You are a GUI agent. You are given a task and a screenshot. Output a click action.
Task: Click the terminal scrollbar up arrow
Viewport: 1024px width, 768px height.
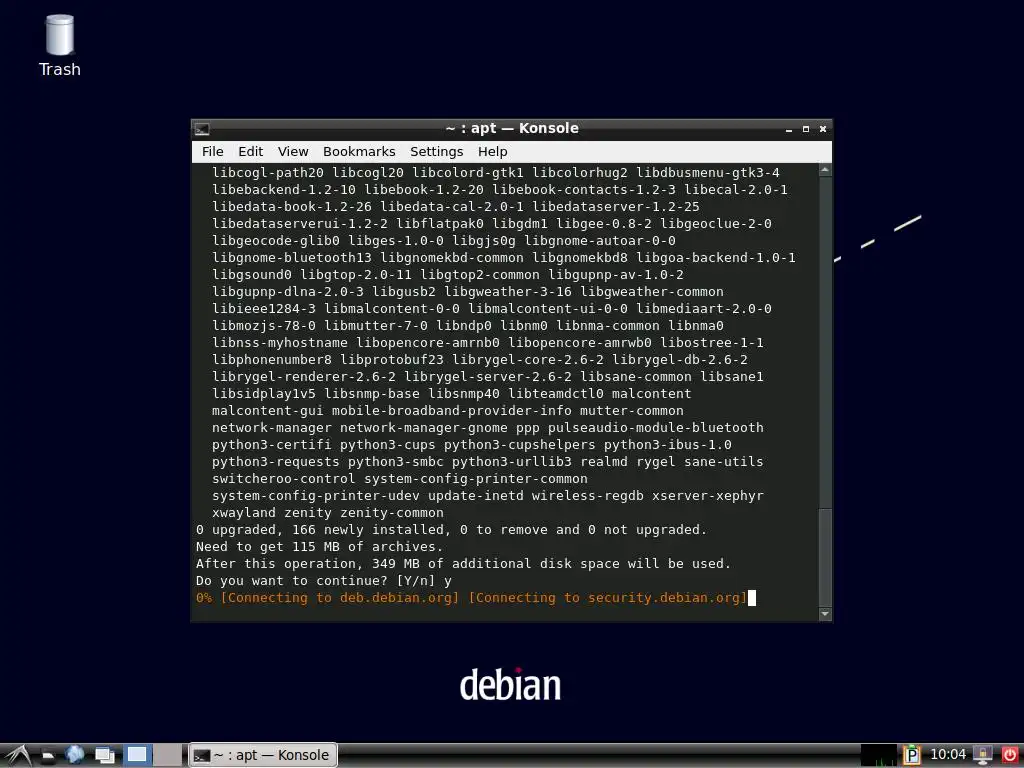825,170
